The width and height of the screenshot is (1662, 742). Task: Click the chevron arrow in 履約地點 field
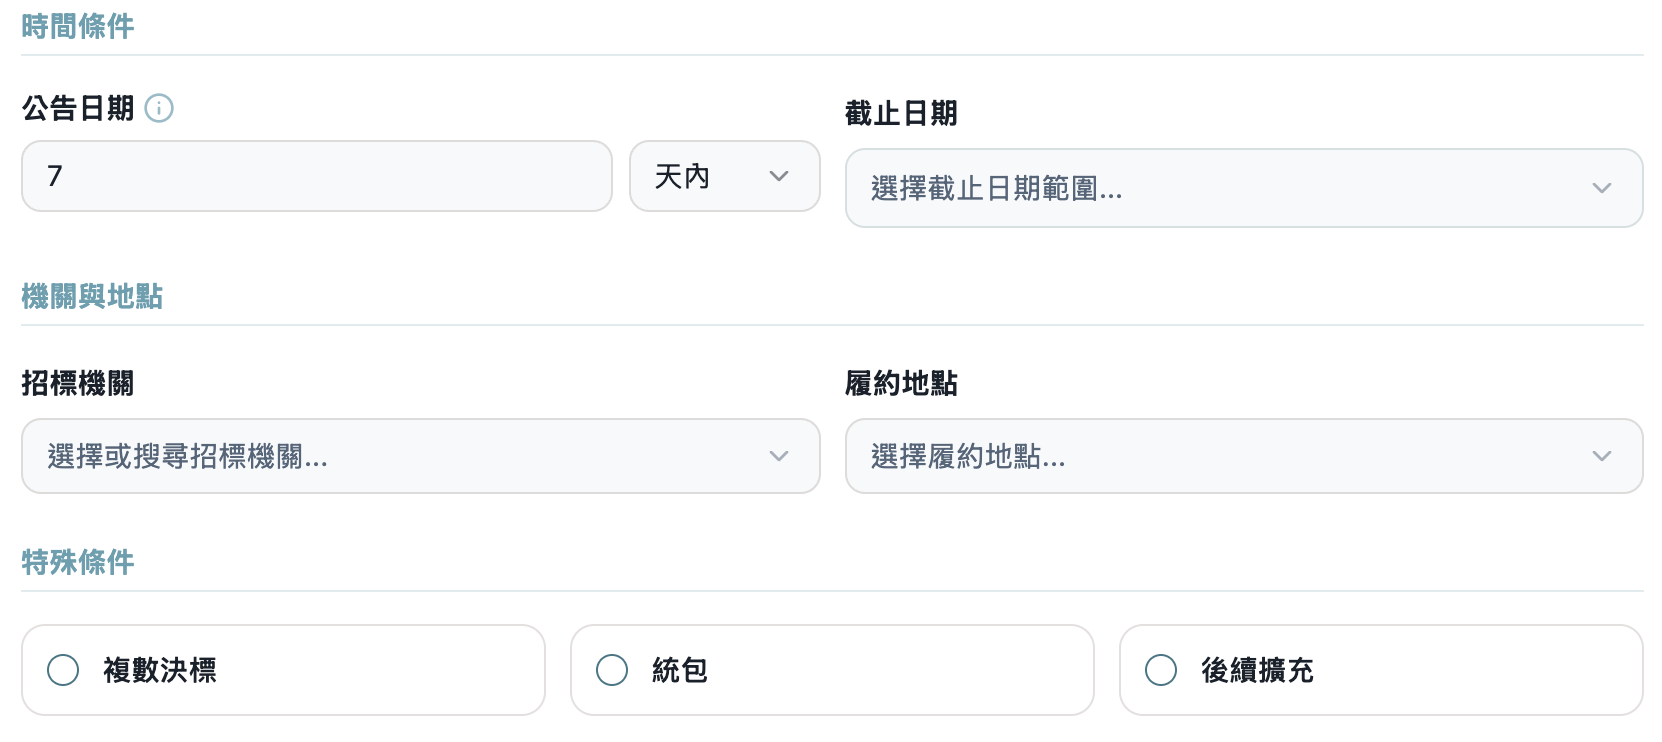coord(1601,456)
